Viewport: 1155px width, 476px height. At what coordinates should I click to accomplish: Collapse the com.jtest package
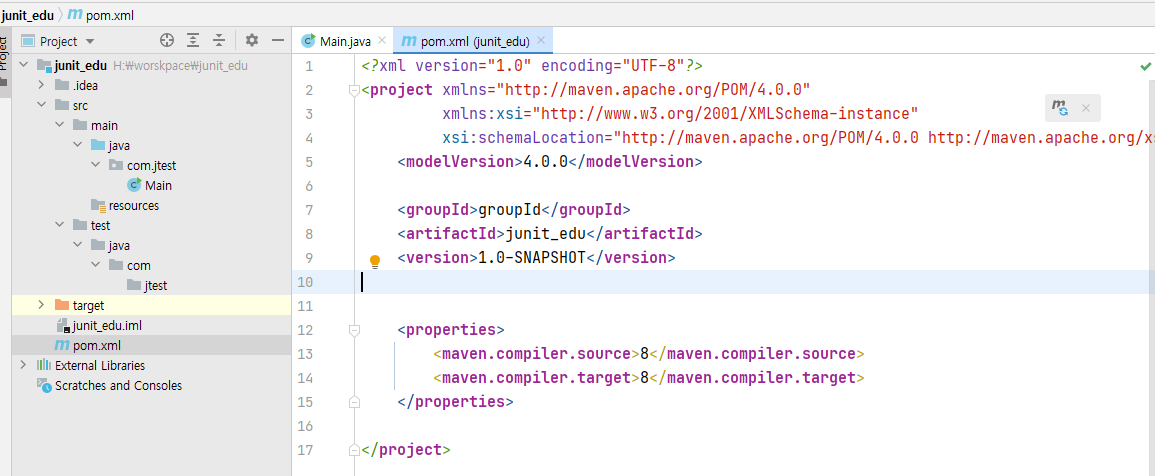tap(96, 165)
